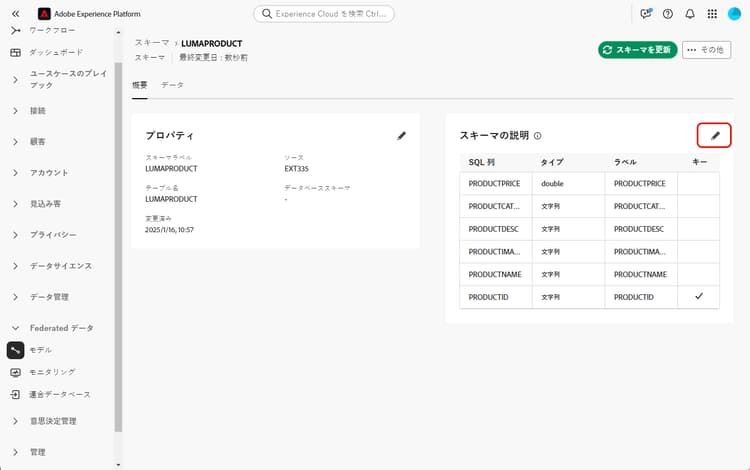Switch to the 概要 tab

click(x=140, y=85)
